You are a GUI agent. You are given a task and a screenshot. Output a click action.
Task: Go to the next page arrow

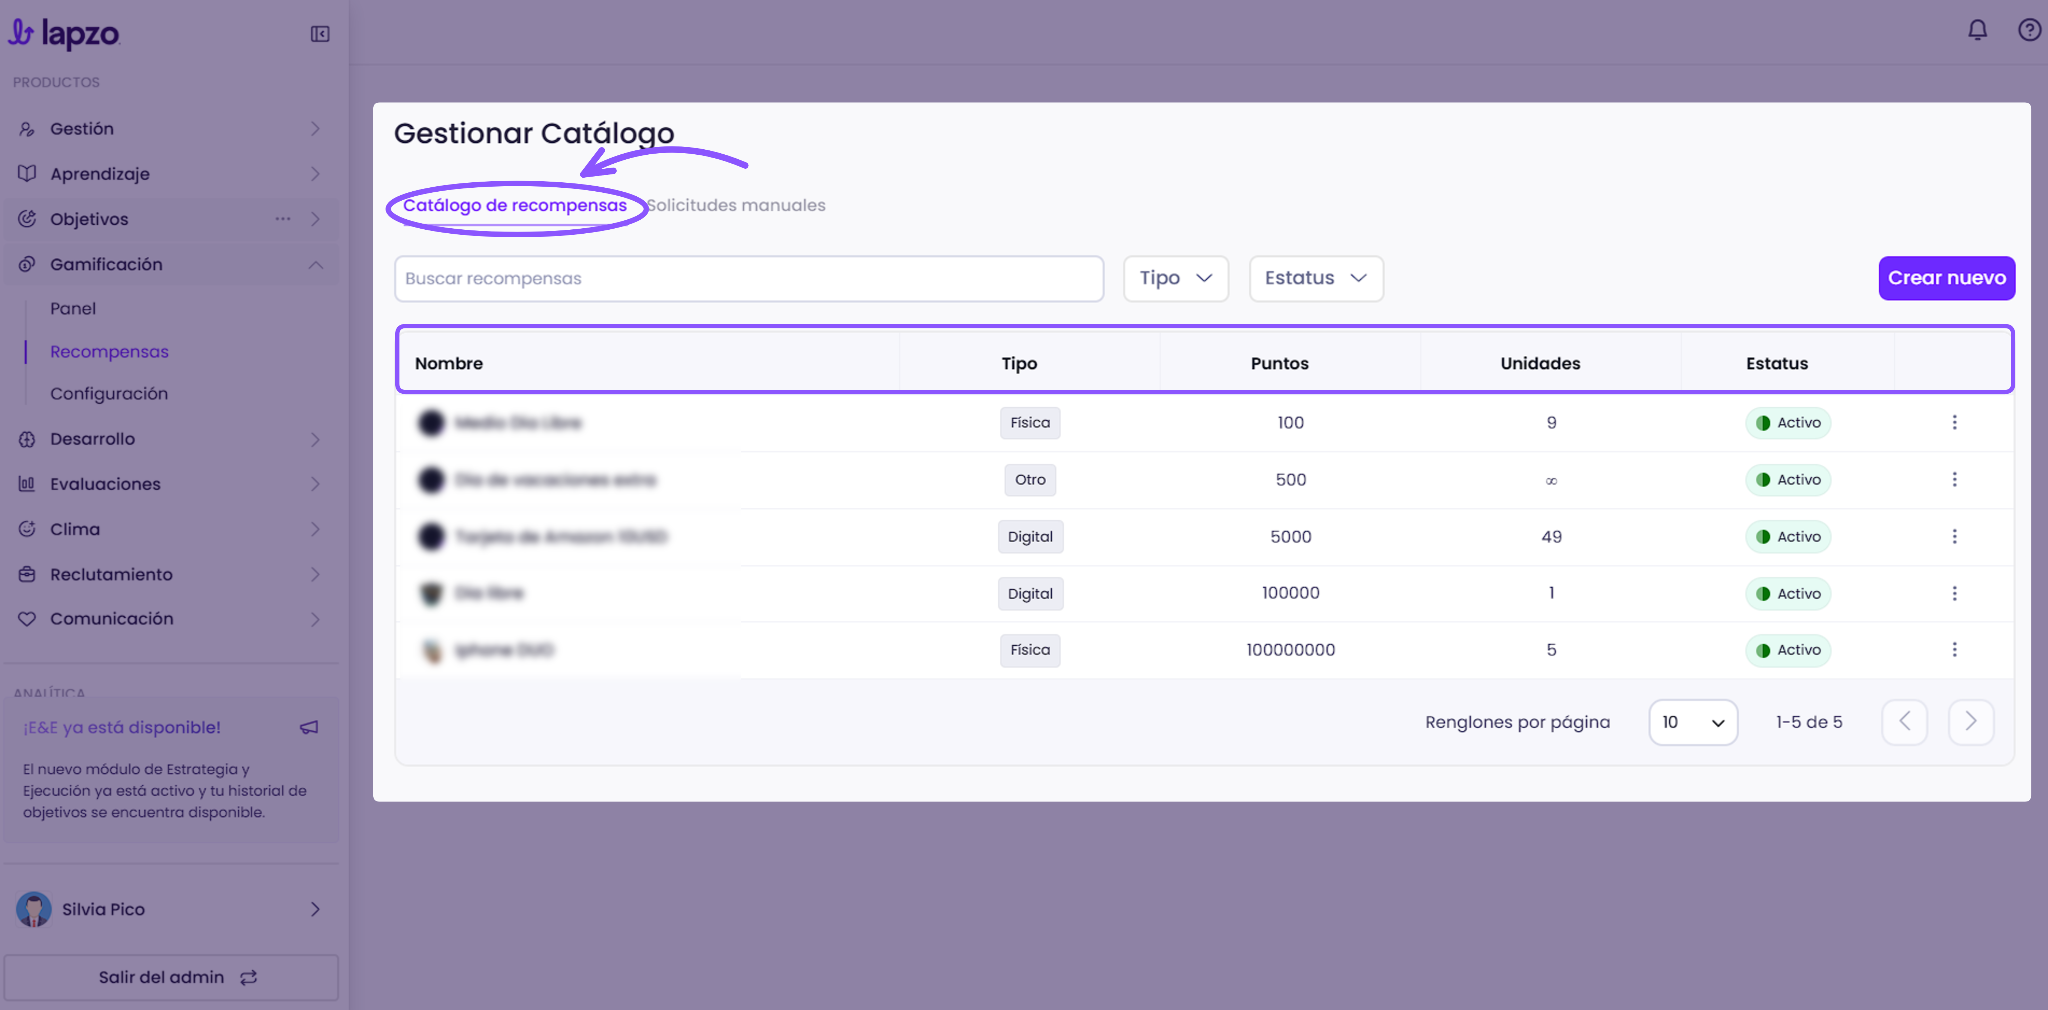[1971, 722]
